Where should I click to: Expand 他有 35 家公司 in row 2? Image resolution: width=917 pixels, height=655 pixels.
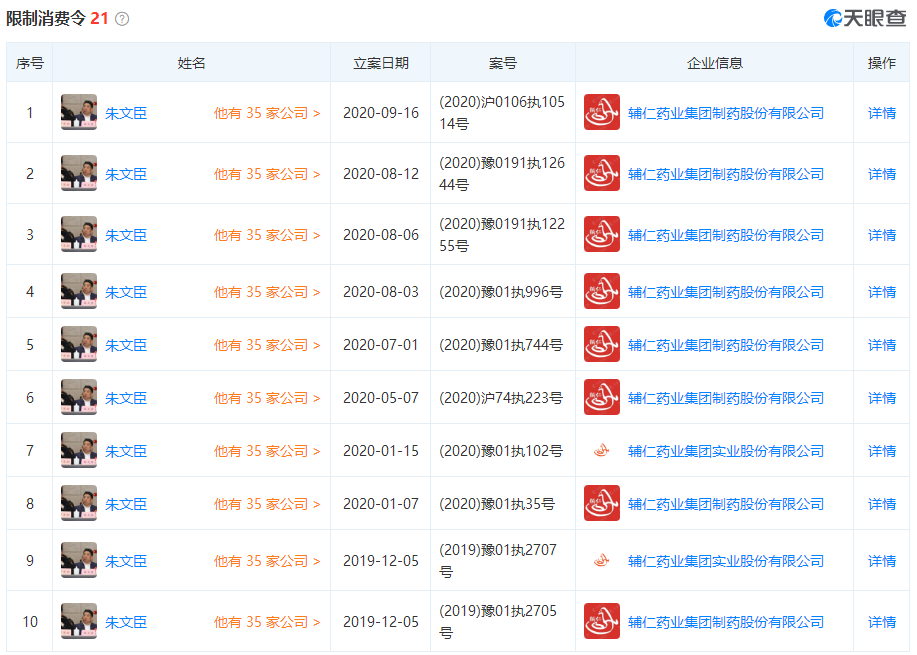(x=267, y=174)
